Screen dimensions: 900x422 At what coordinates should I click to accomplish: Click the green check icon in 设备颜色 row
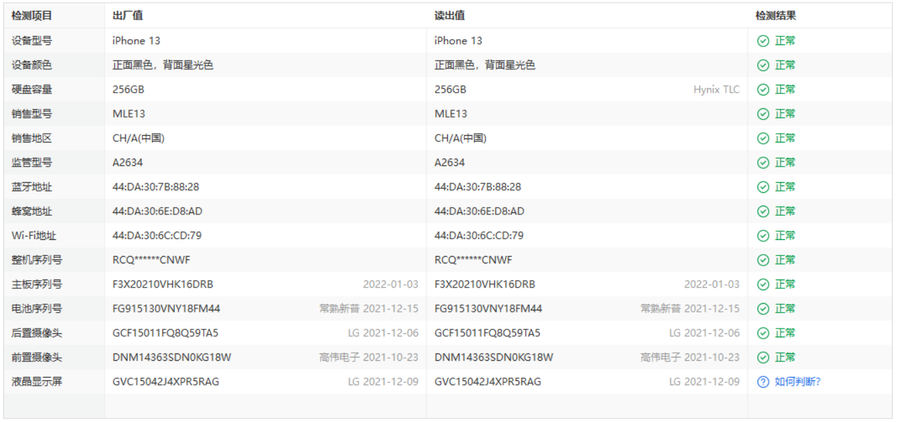coord(763,65)
